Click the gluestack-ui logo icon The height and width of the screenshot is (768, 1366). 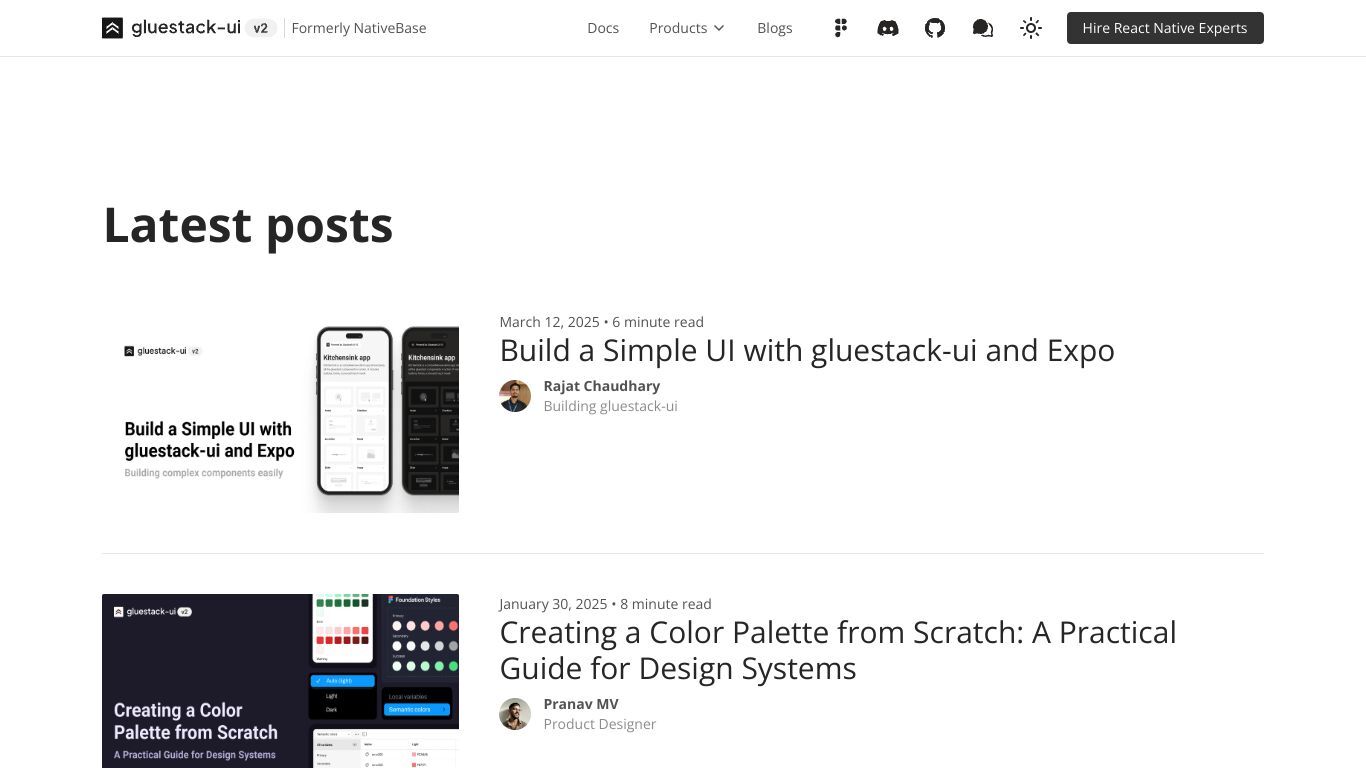(x=112, y=28)
